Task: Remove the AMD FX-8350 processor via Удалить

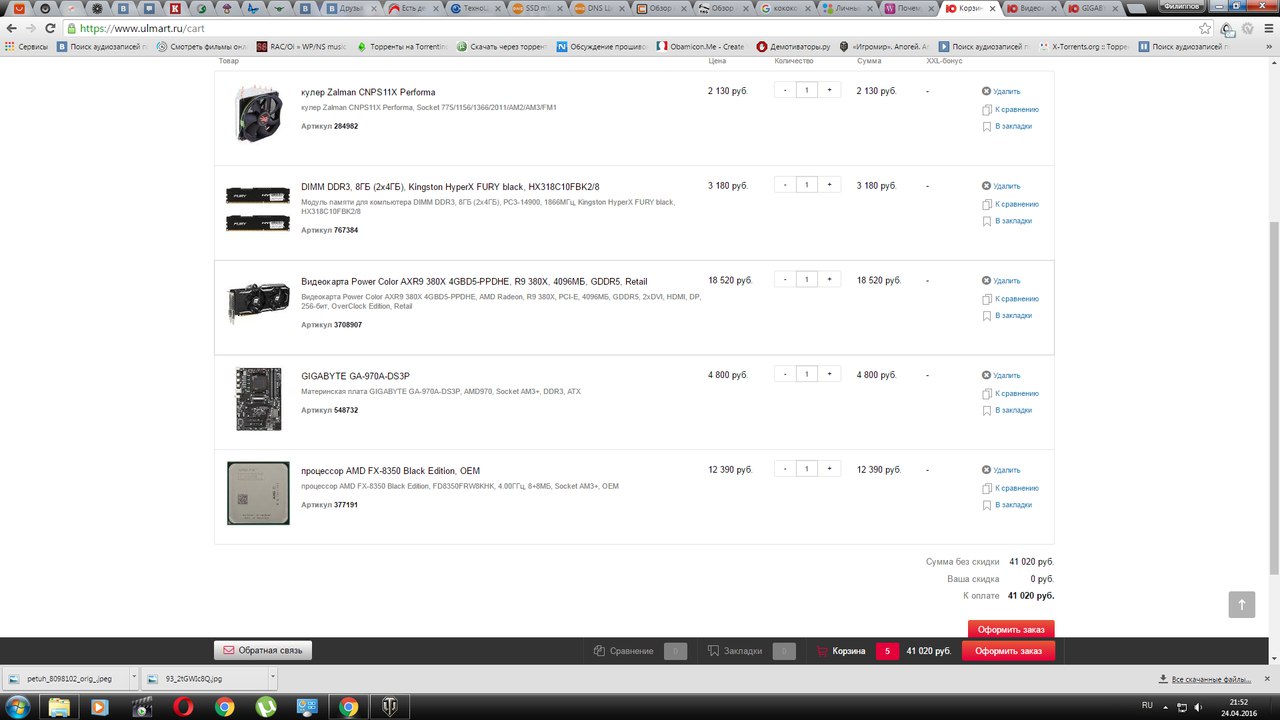Action: [1001, 470]
